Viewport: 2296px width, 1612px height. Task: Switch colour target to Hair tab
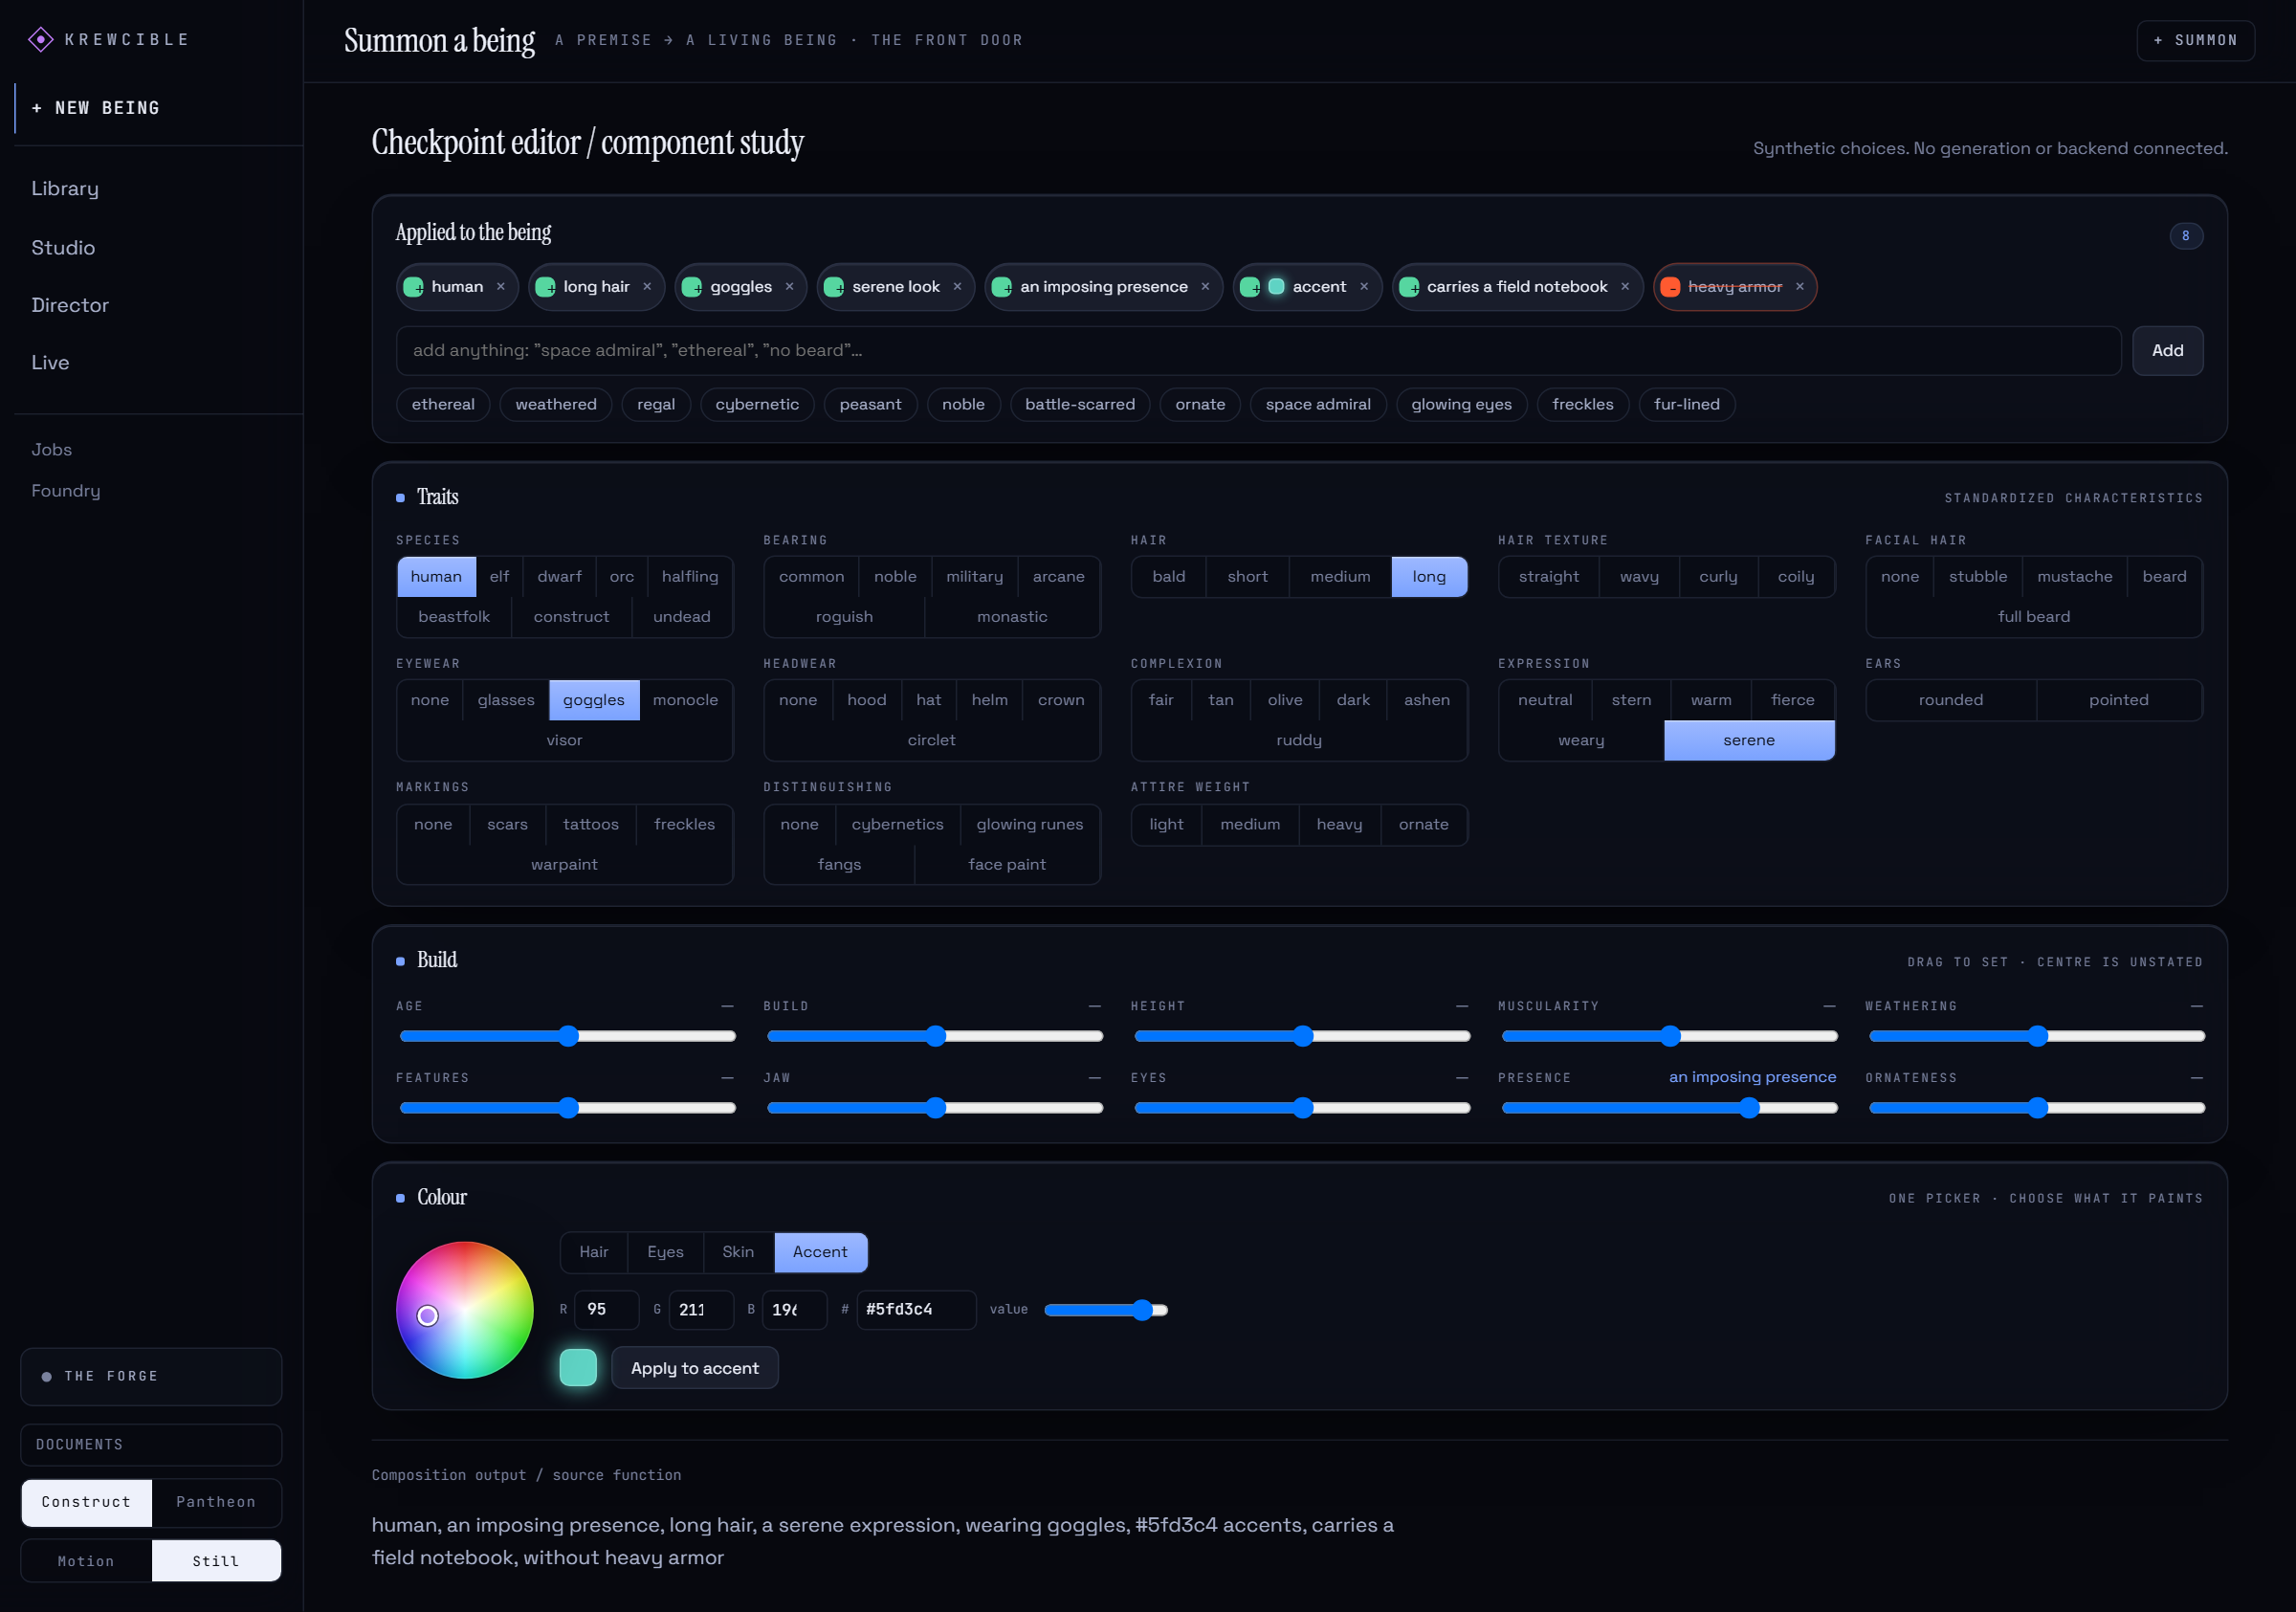(593, 1252)
